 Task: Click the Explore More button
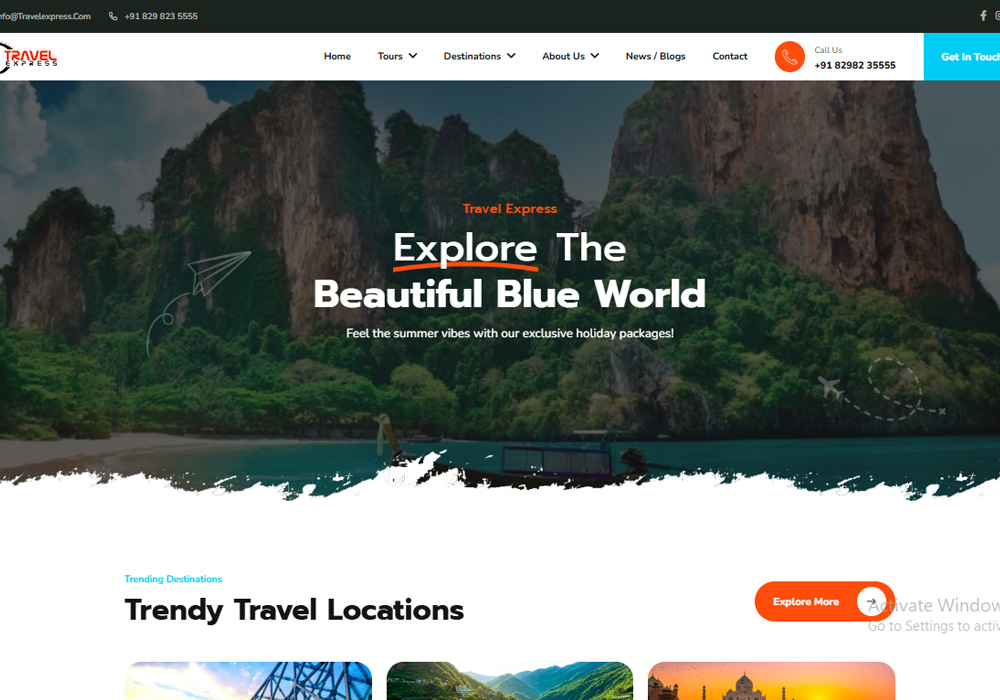pyautogui.click(x=824, y=601)
